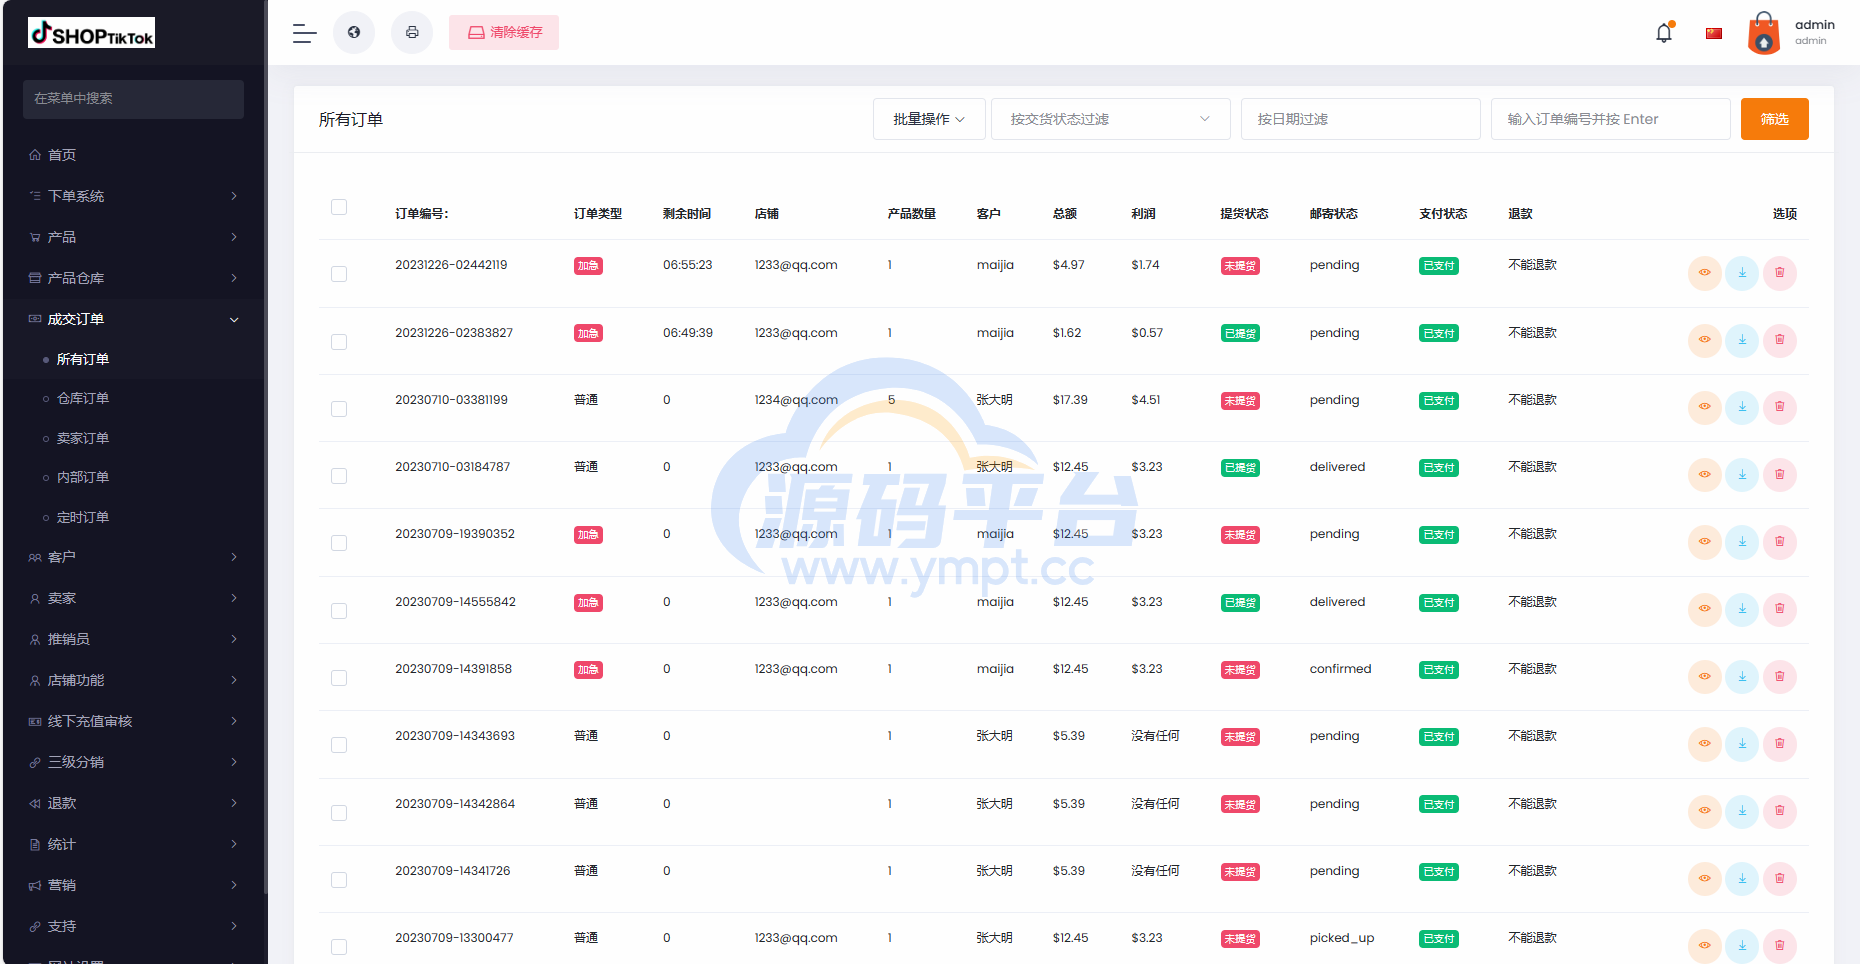Image resolution: width=1860 pixels, height=964 pixels.
Task: Click the hamburger menu toggle icon
Action: tap(304, 33)
